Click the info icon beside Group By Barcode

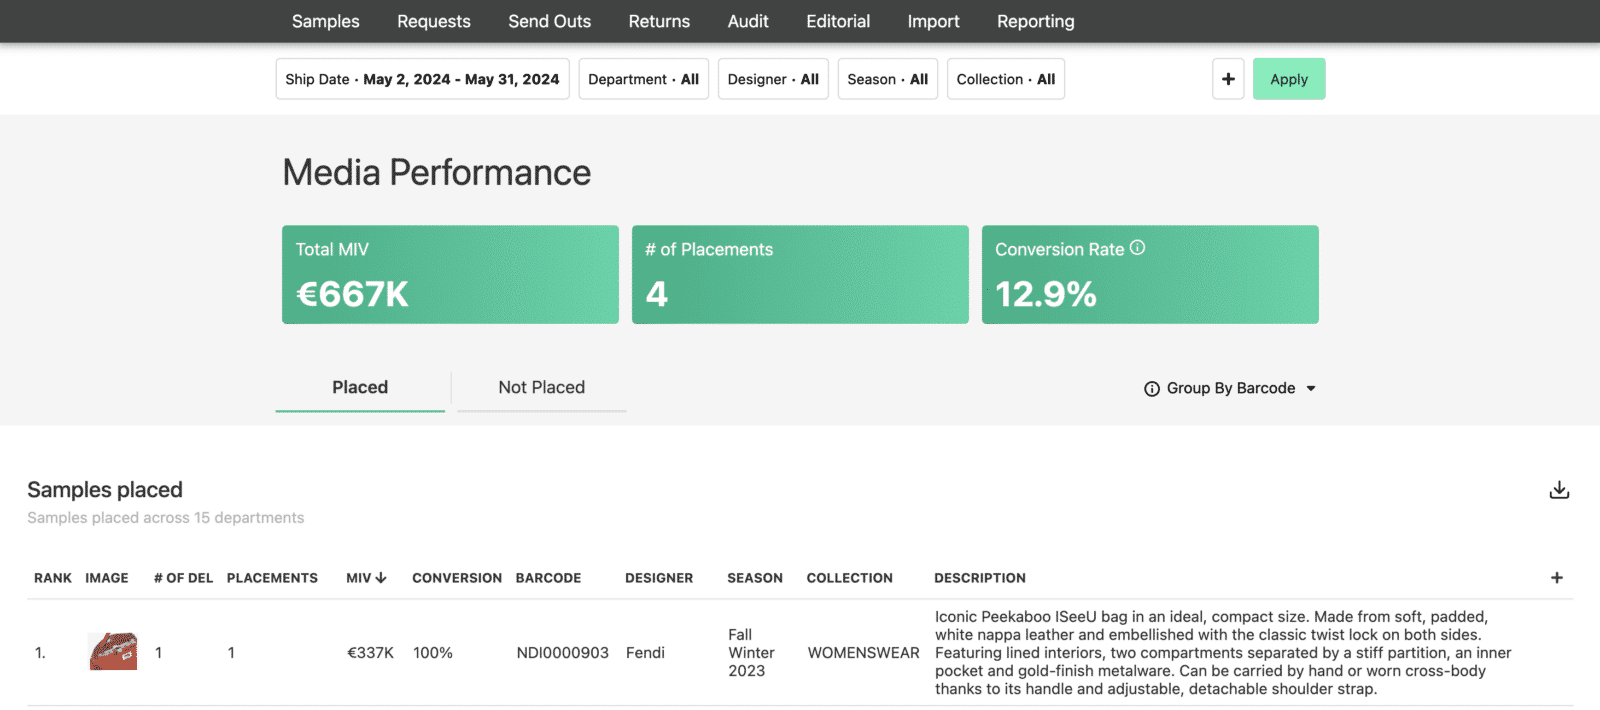[1152, 389]
